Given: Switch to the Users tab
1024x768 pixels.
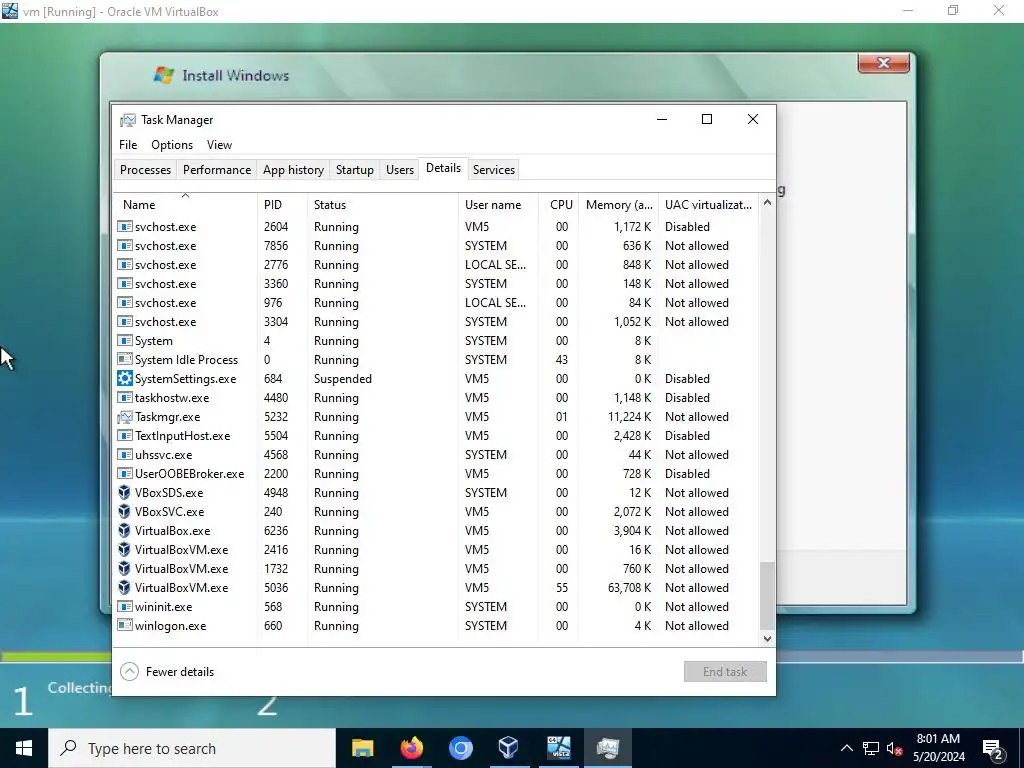Looking at the screenshot, I should (400, 170).
